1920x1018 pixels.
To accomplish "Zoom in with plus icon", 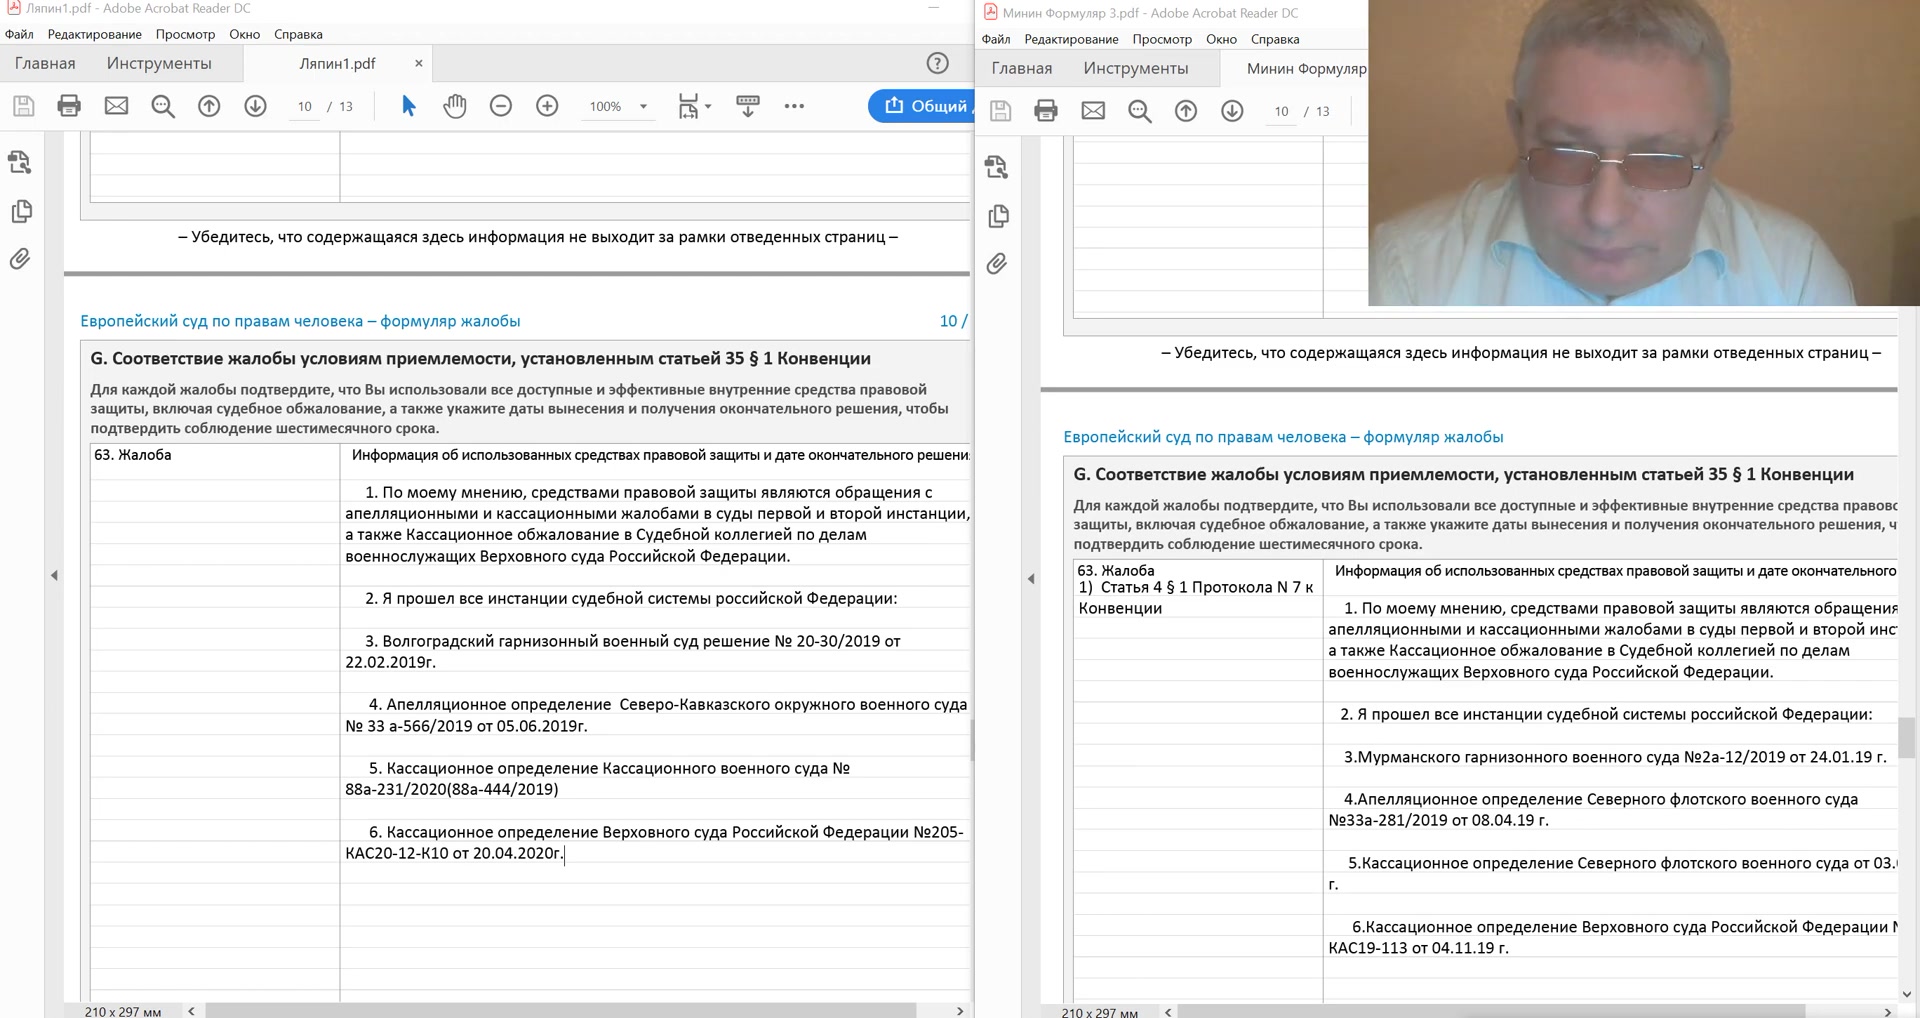I will point(547,106).
